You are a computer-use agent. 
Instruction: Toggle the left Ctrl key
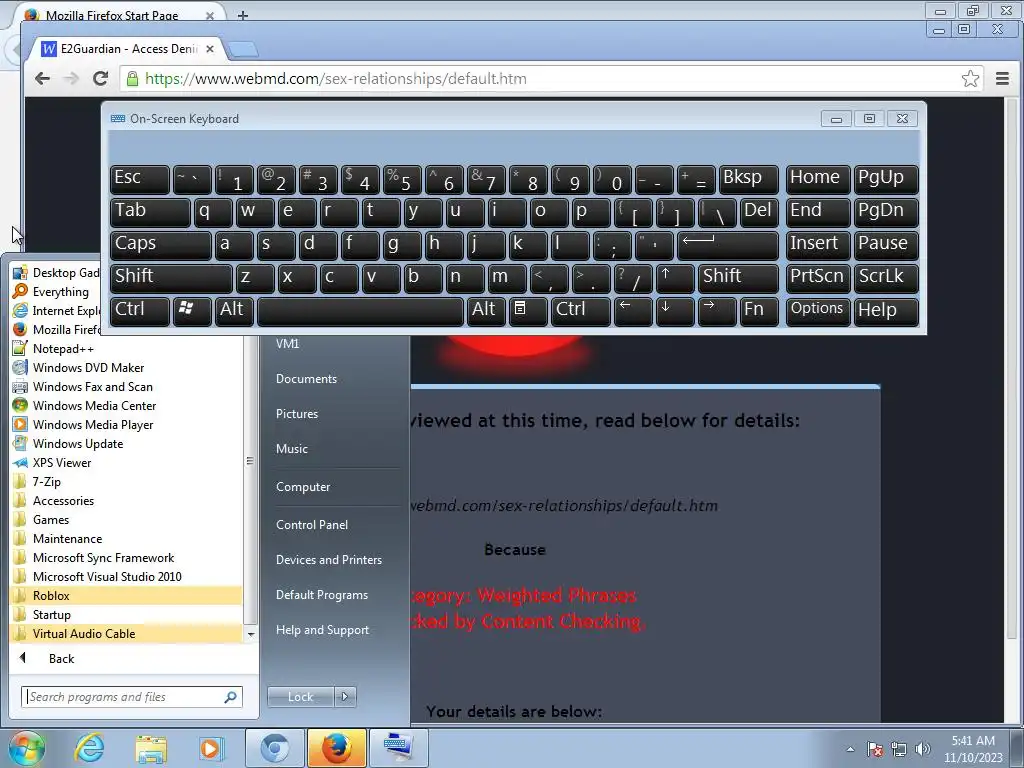pyautogui.click(x=139, y=311)
